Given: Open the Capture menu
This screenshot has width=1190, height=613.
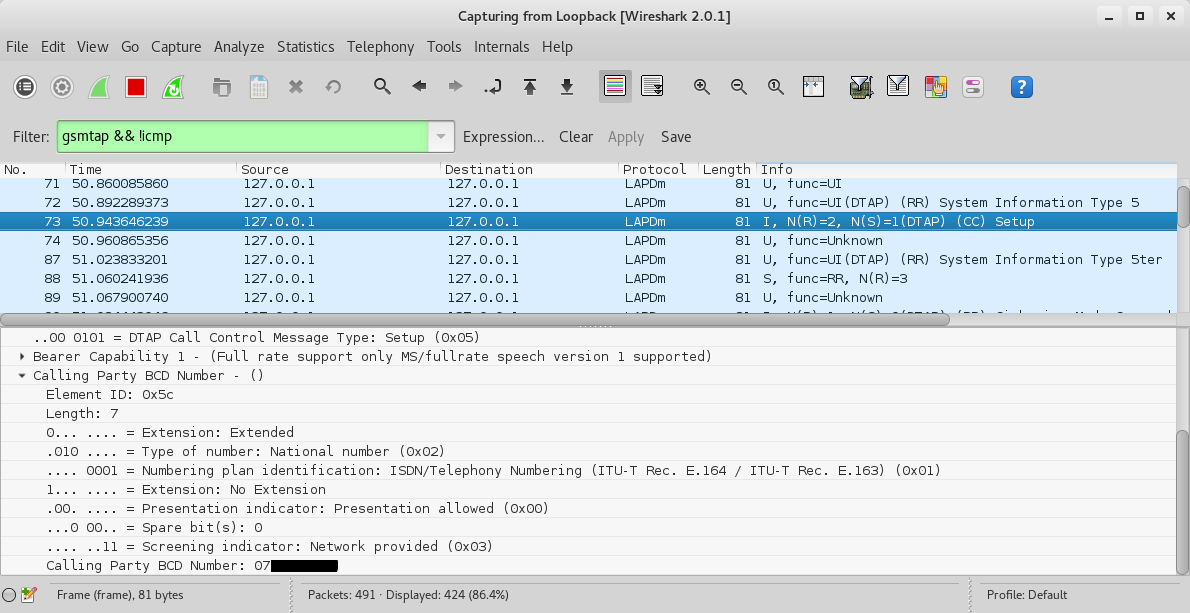Looking at the screenshot, I should (x=176, y=47).
